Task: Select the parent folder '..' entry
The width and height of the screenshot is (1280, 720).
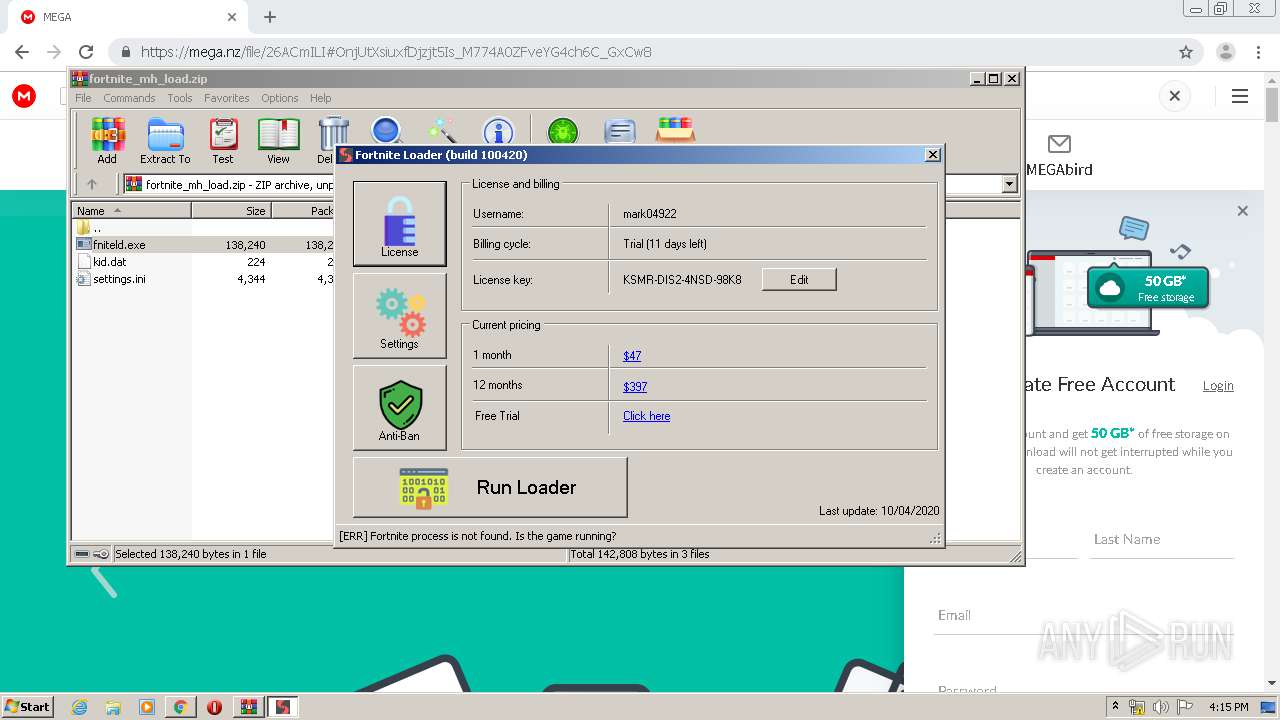Action: 97,227
